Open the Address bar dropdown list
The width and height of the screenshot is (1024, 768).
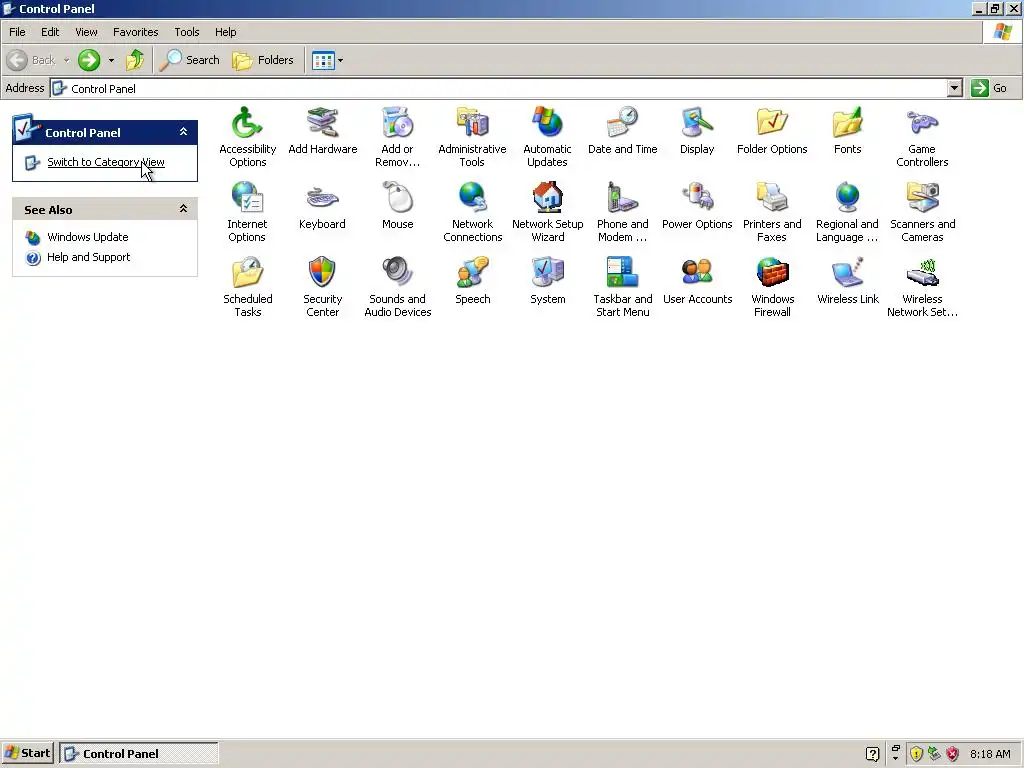click(x=954, y=88)
